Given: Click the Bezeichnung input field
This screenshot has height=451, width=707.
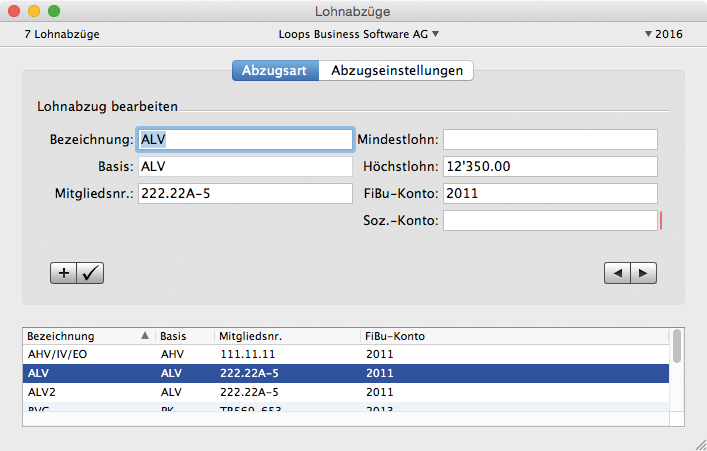Looking at the screenshot, I should click(x=245, y=139).
